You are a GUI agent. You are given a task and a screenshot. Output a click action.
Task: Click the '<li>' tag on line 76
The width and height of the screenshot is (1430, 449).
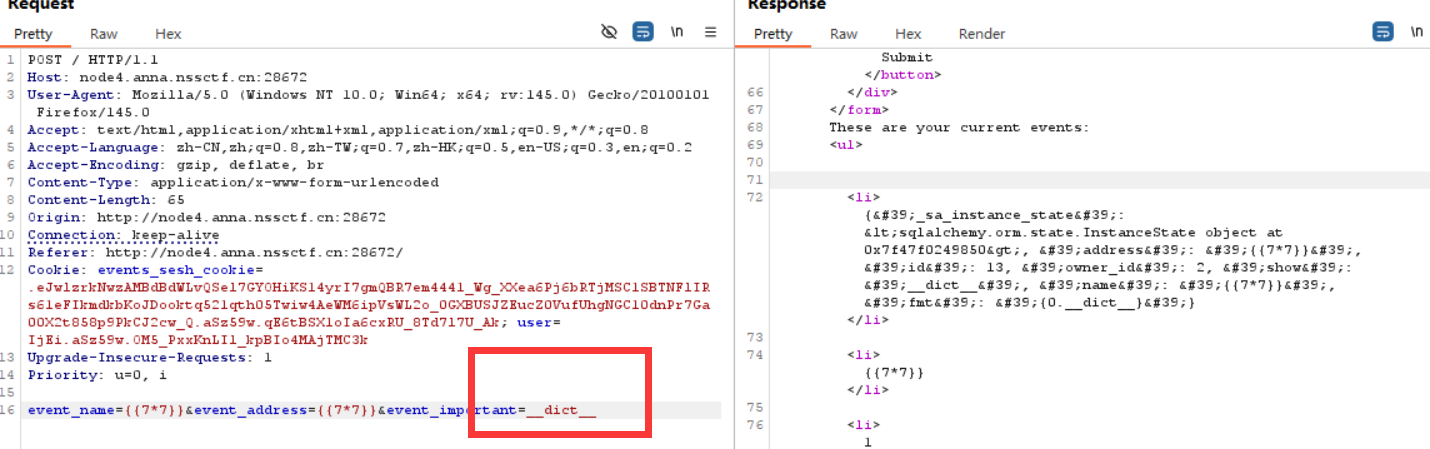click(x=863, y=426)
